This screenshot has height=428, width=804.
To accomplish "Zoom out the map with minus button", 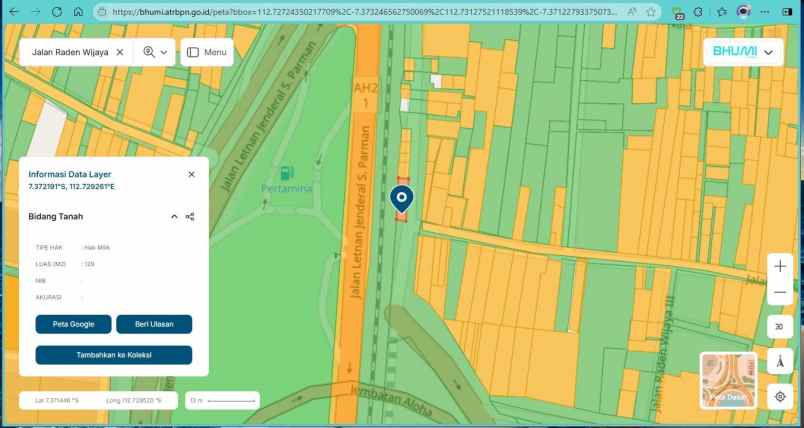I will point(780,293).
